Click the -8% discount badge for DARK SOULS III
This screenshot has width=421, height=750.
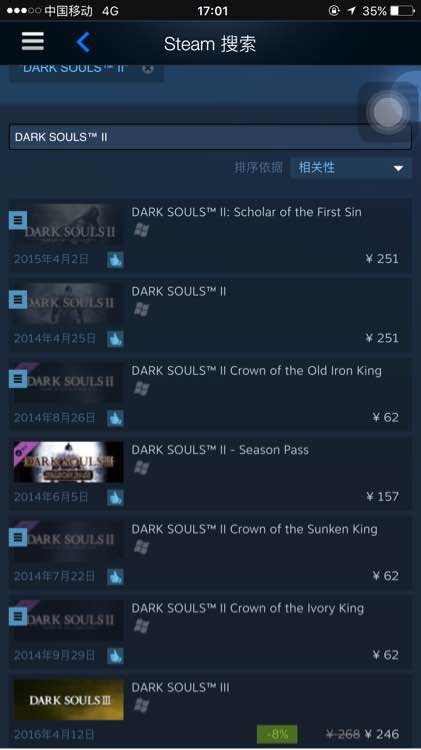tap(277, 734)
